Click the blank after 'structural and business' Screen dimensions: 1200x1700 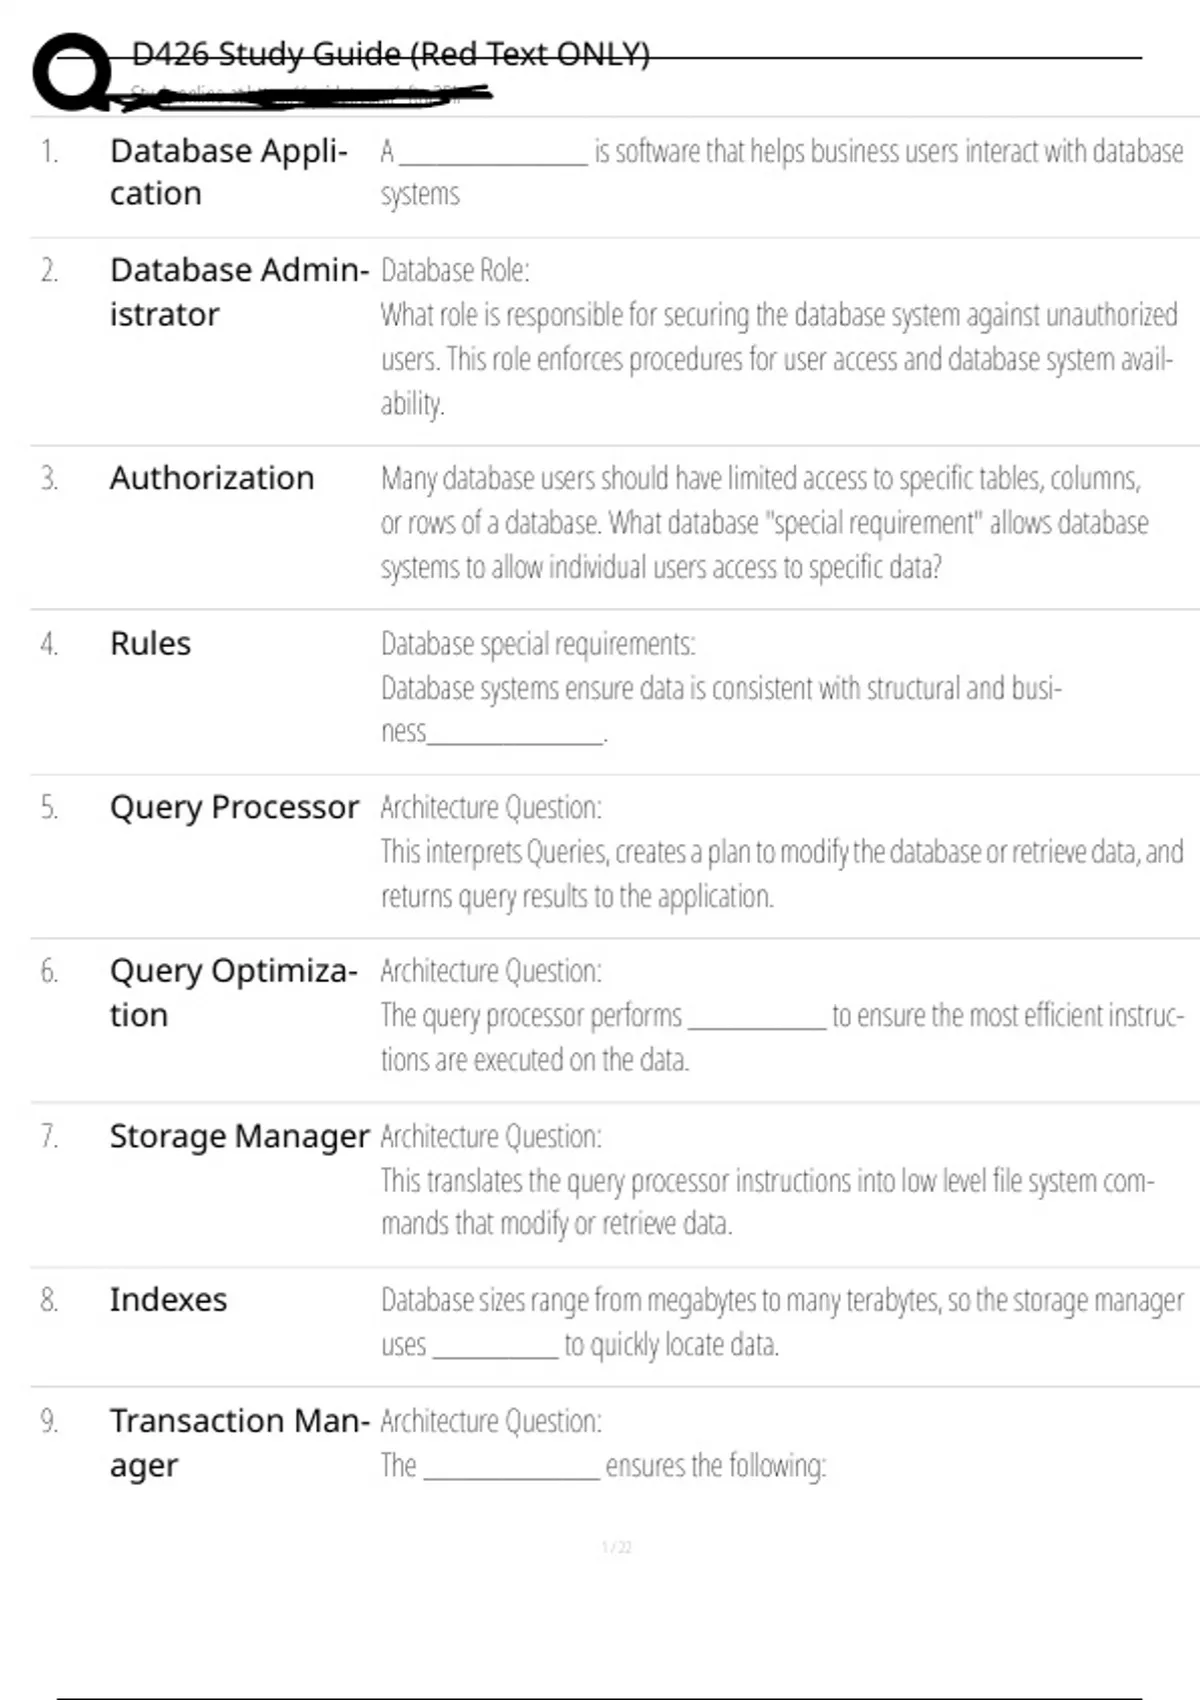point(516,735)
